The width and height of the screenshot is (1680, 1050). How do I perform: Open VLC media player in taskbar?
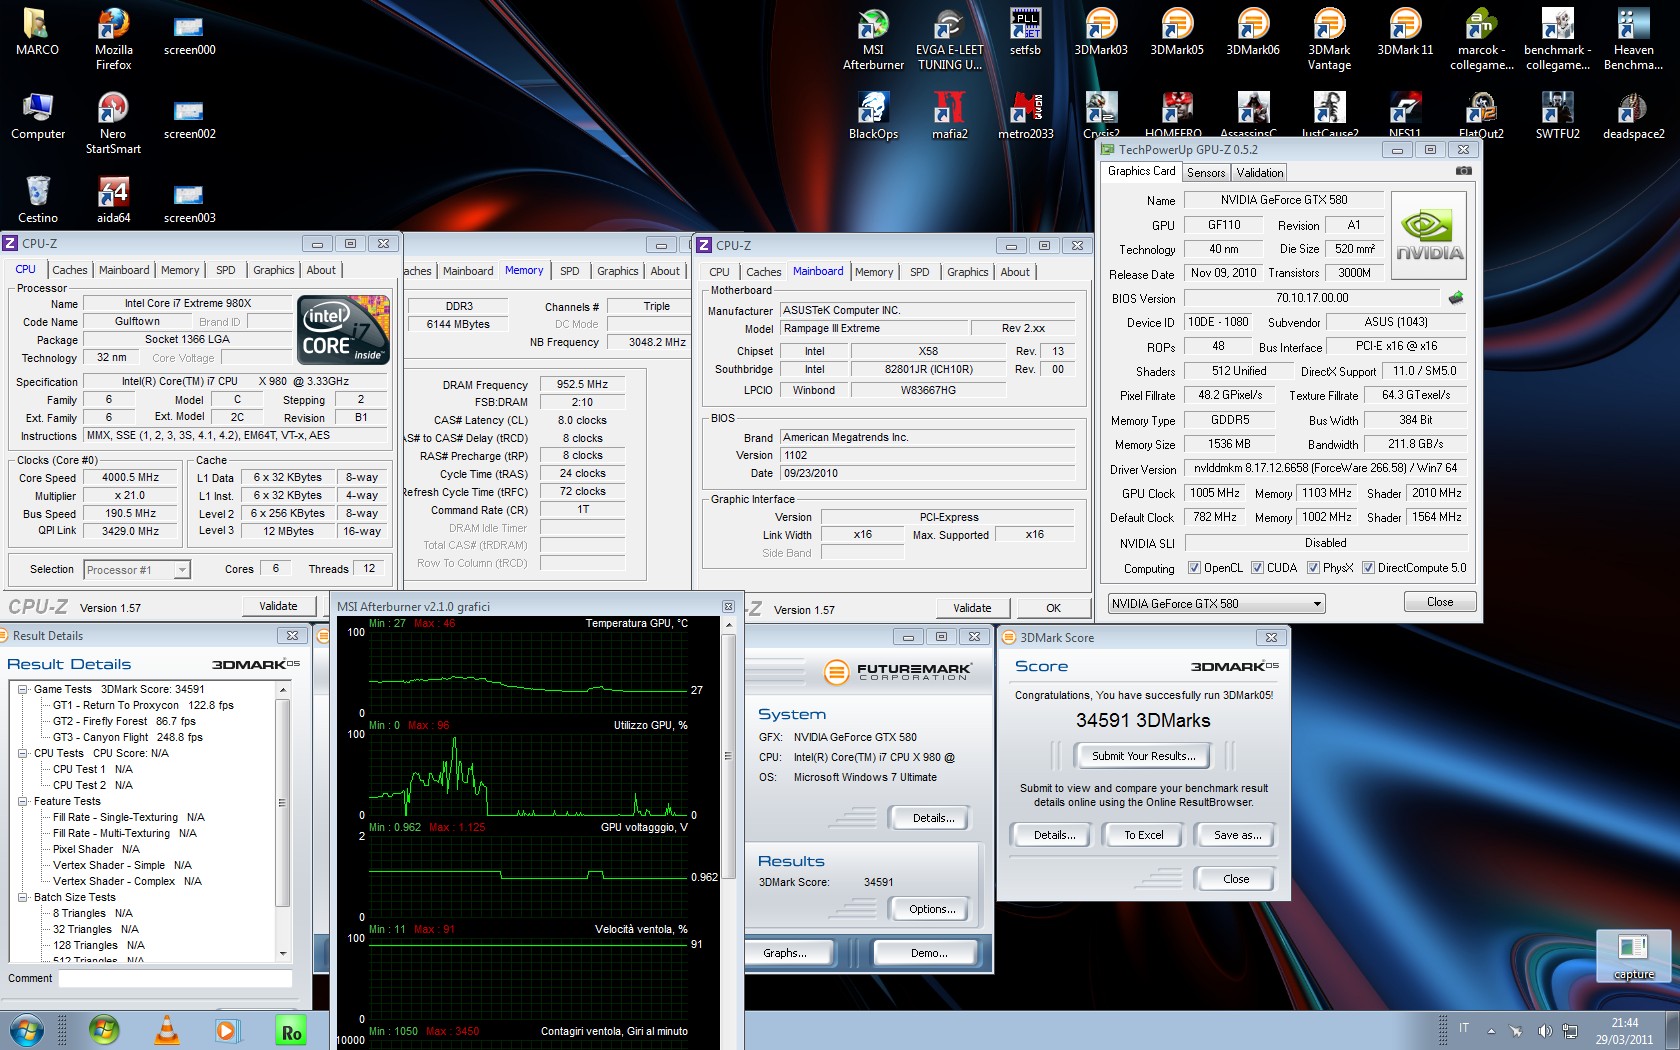tap(167, 1029)
